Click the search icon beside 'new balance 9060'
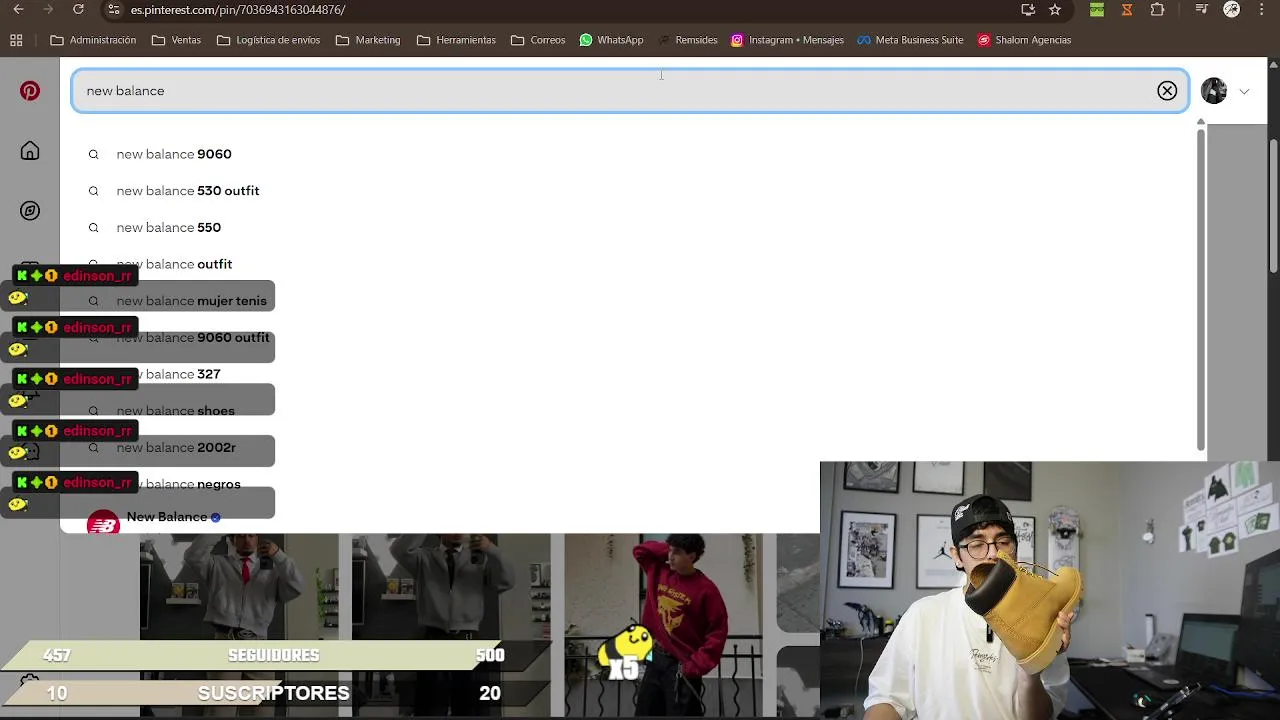This screenshot has width=1280, height=720. point(93,154)
